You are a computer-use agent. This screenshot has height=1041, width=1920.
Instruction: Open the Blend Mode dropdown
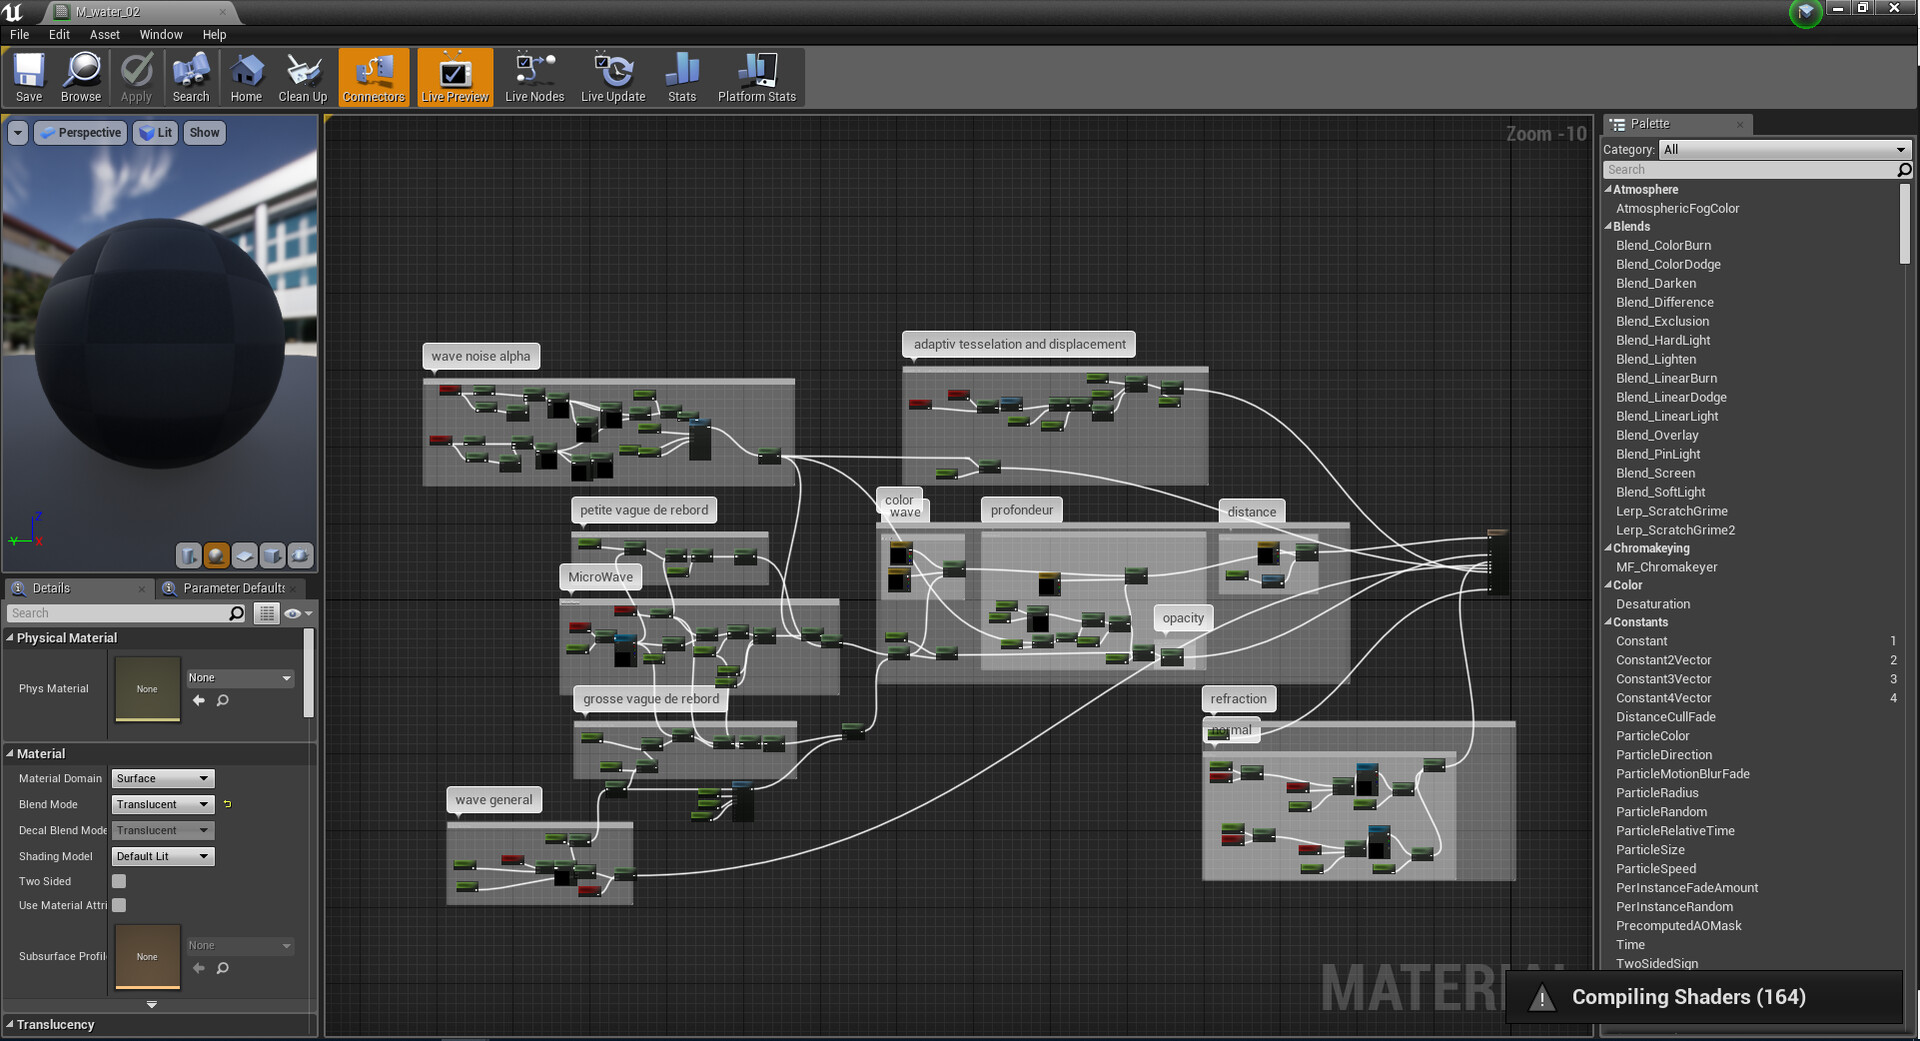tap(162, 804)
